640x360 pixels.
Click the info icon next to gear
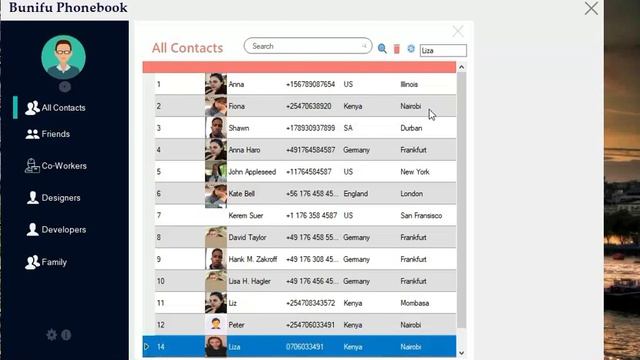tap(66, 335)
